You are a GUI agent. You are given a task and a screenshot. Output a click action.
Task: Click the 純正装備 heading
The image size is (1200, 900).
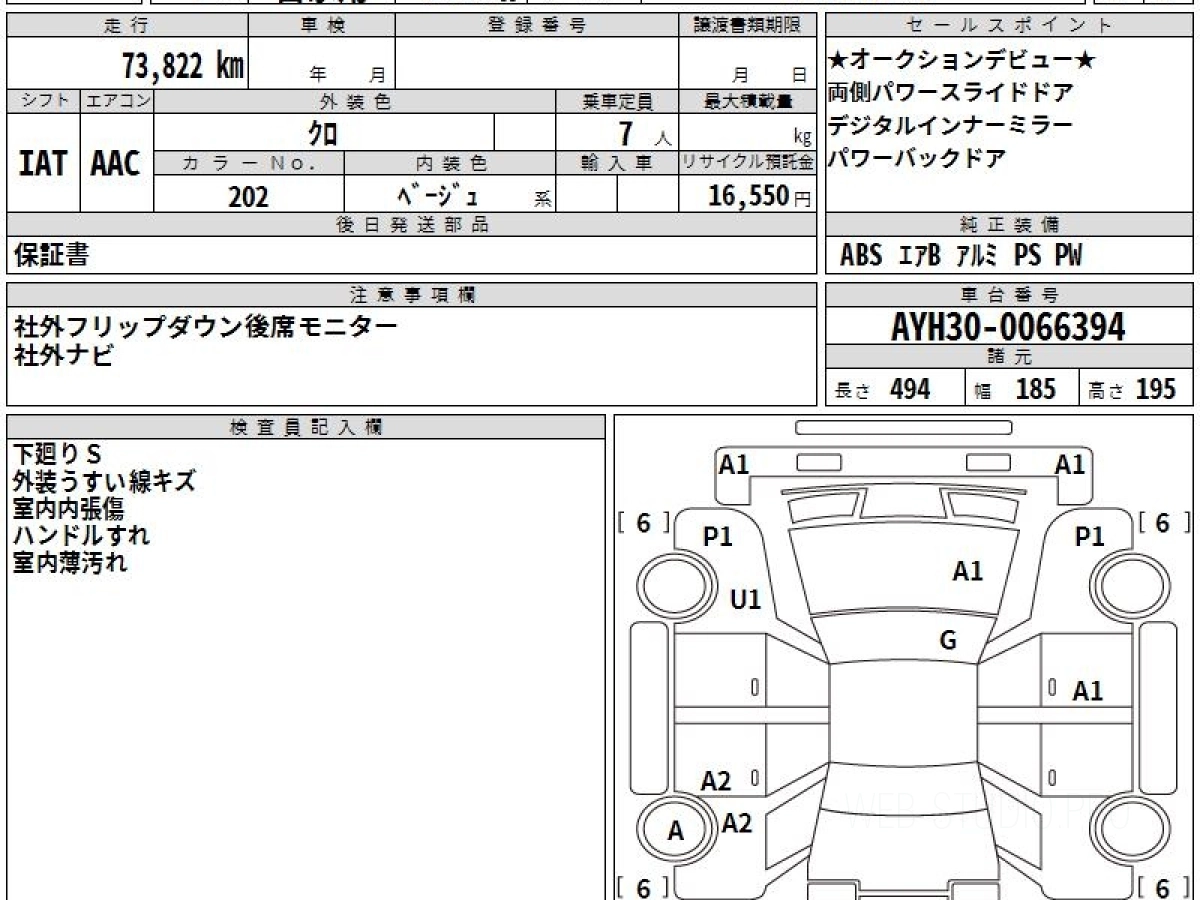click(1009, 225)
